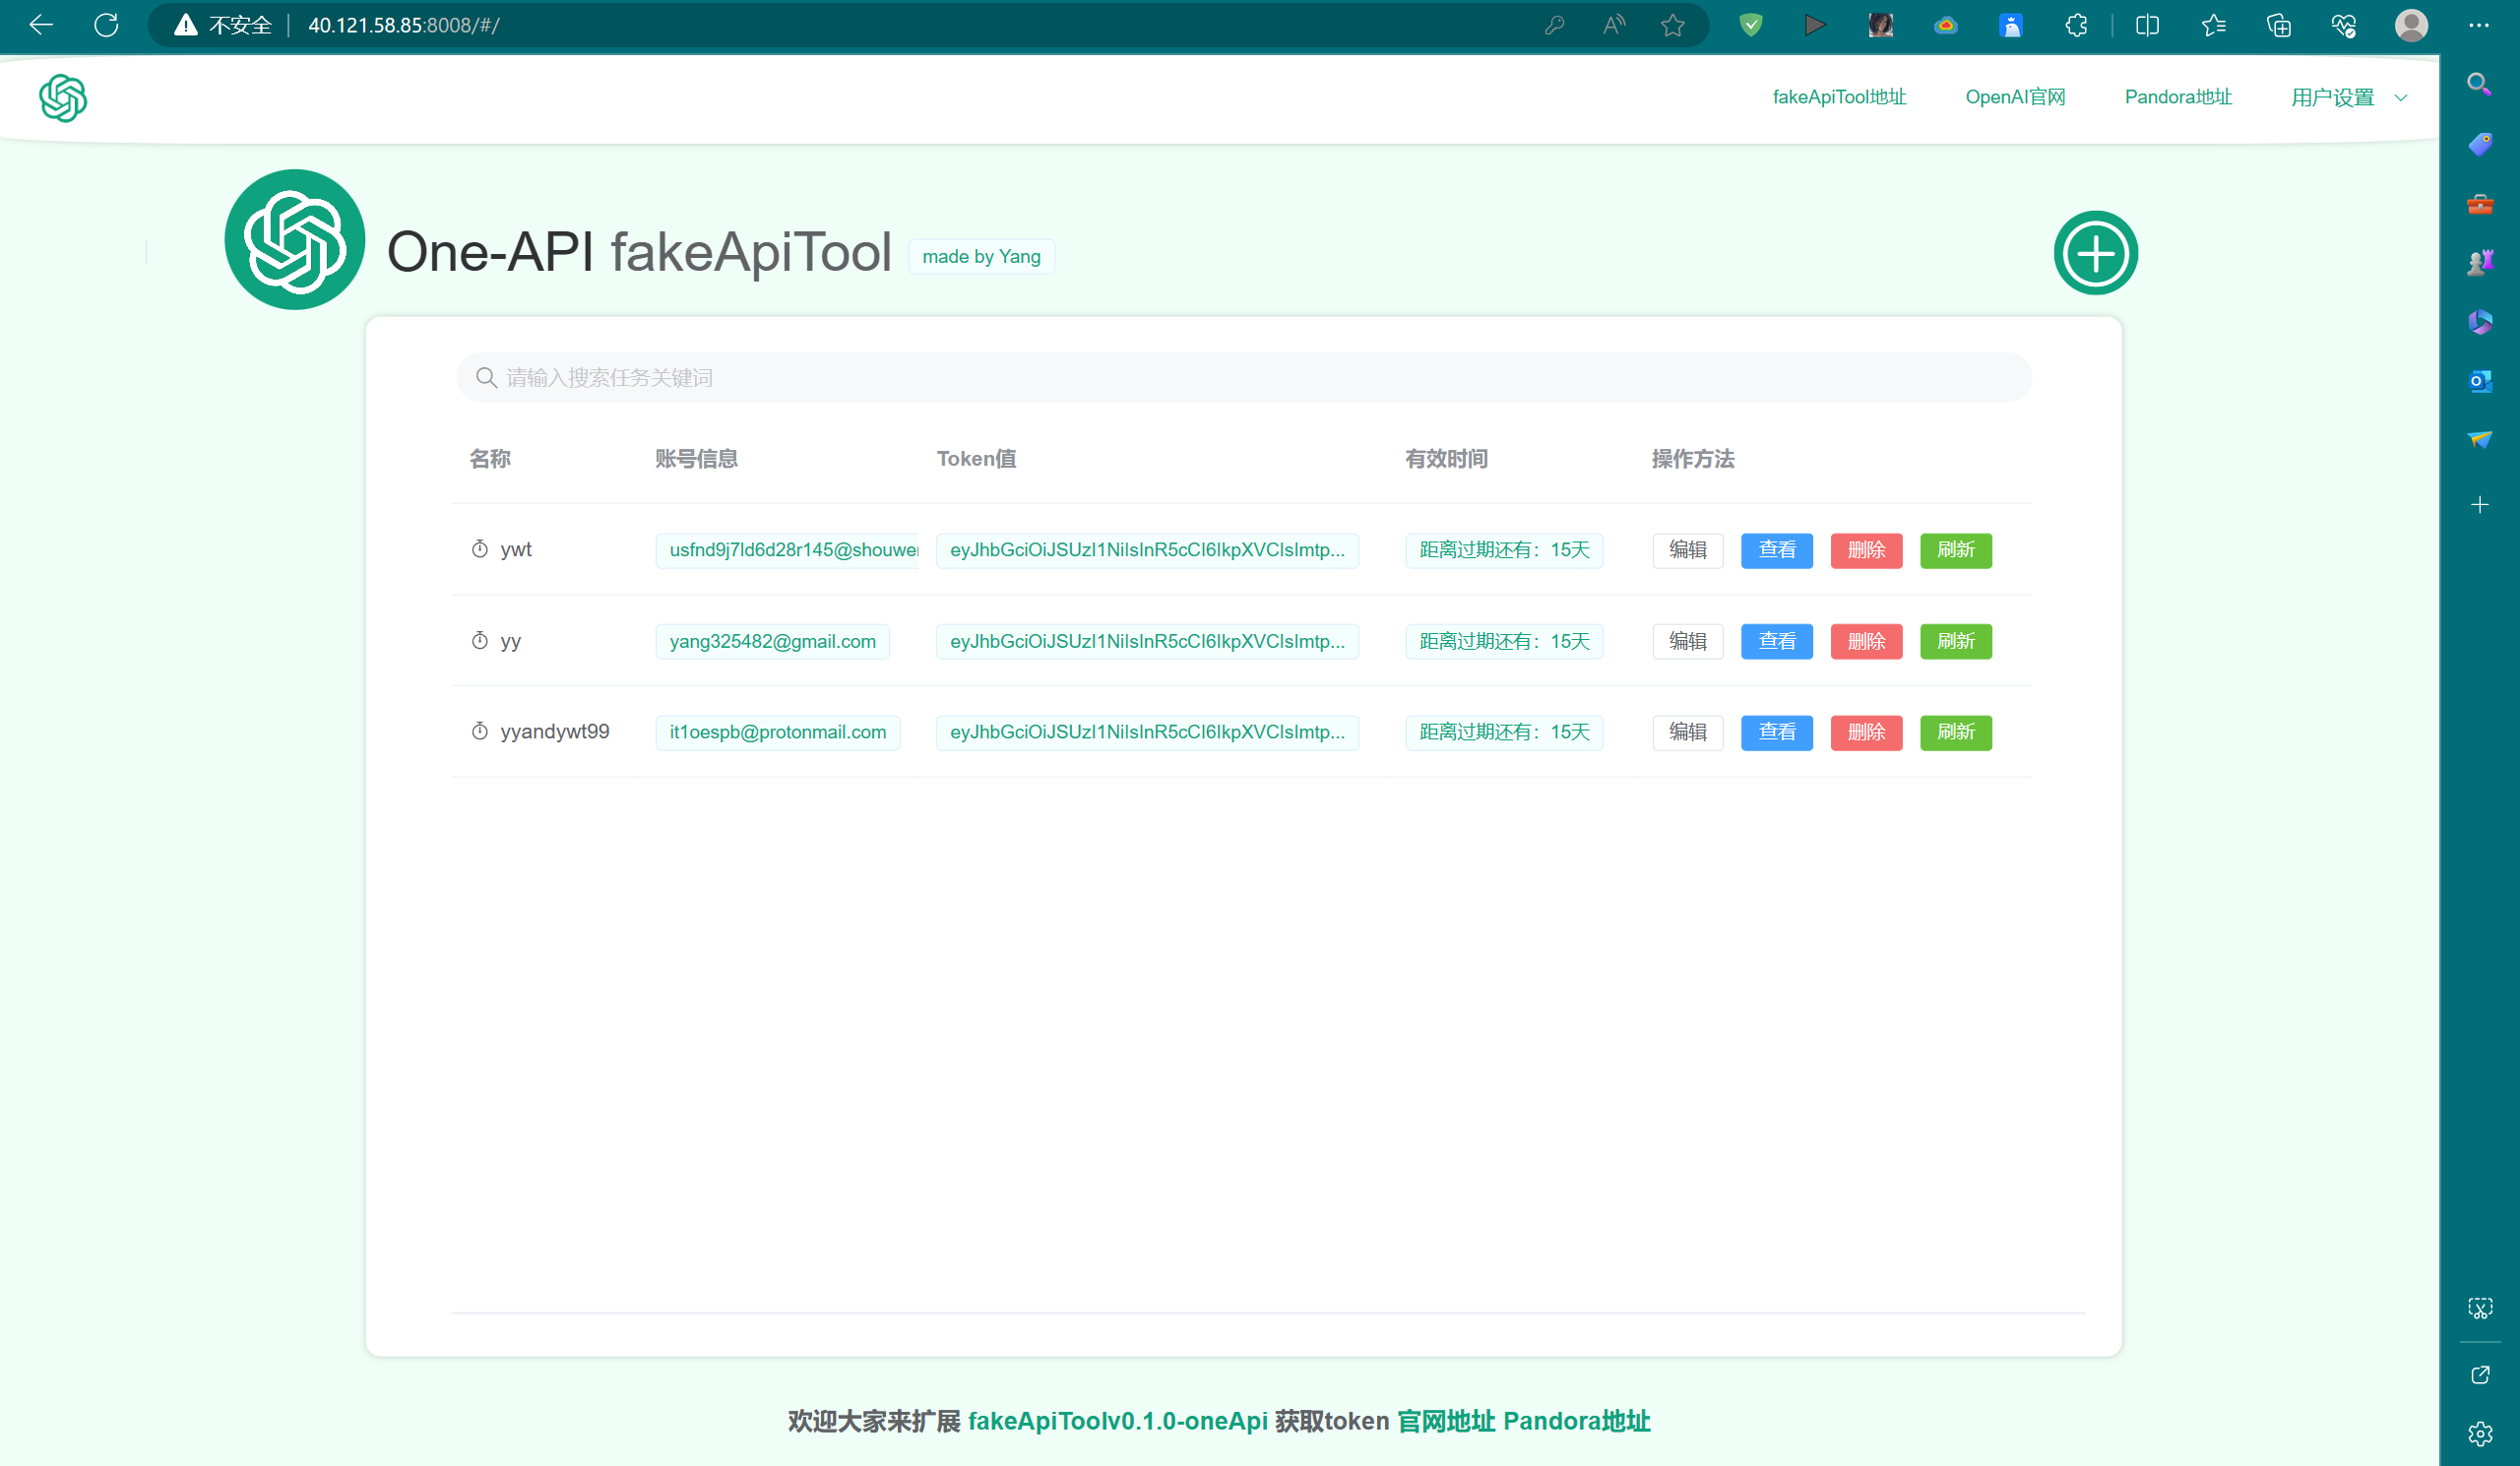Click the timer icon beside ywt
This screenshot has width=2520, height=1466.
click(480, 549)
